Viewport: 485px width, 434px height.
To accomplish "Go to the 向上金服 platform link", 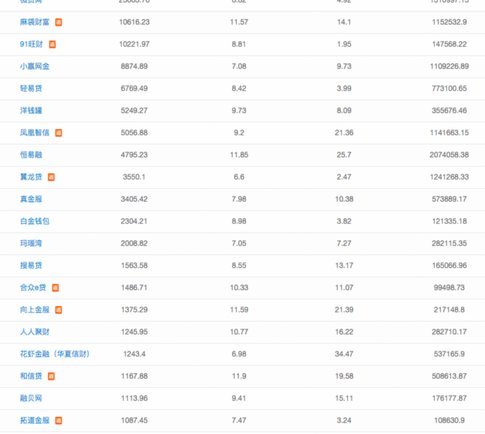I will click(x=35, y=310).
